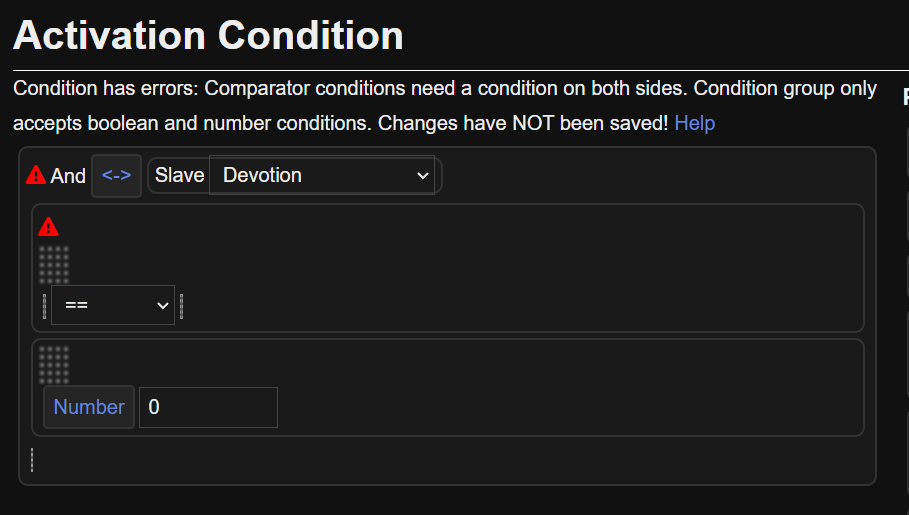Viewport: 909px width, 515px height.
Task: Click the number value field showing 0
Action: (208, 407)
